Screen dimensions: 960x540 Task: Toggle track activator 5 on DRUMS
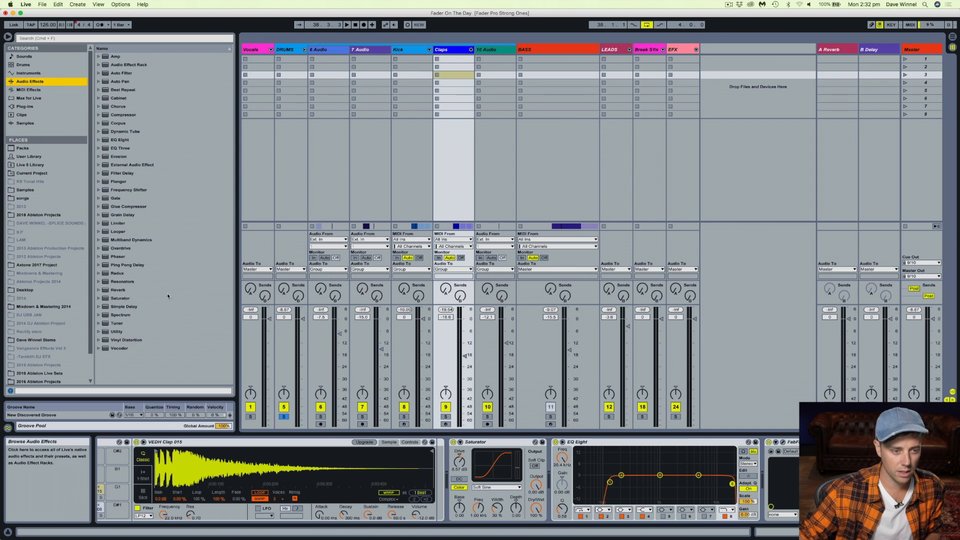click(284, 407)
